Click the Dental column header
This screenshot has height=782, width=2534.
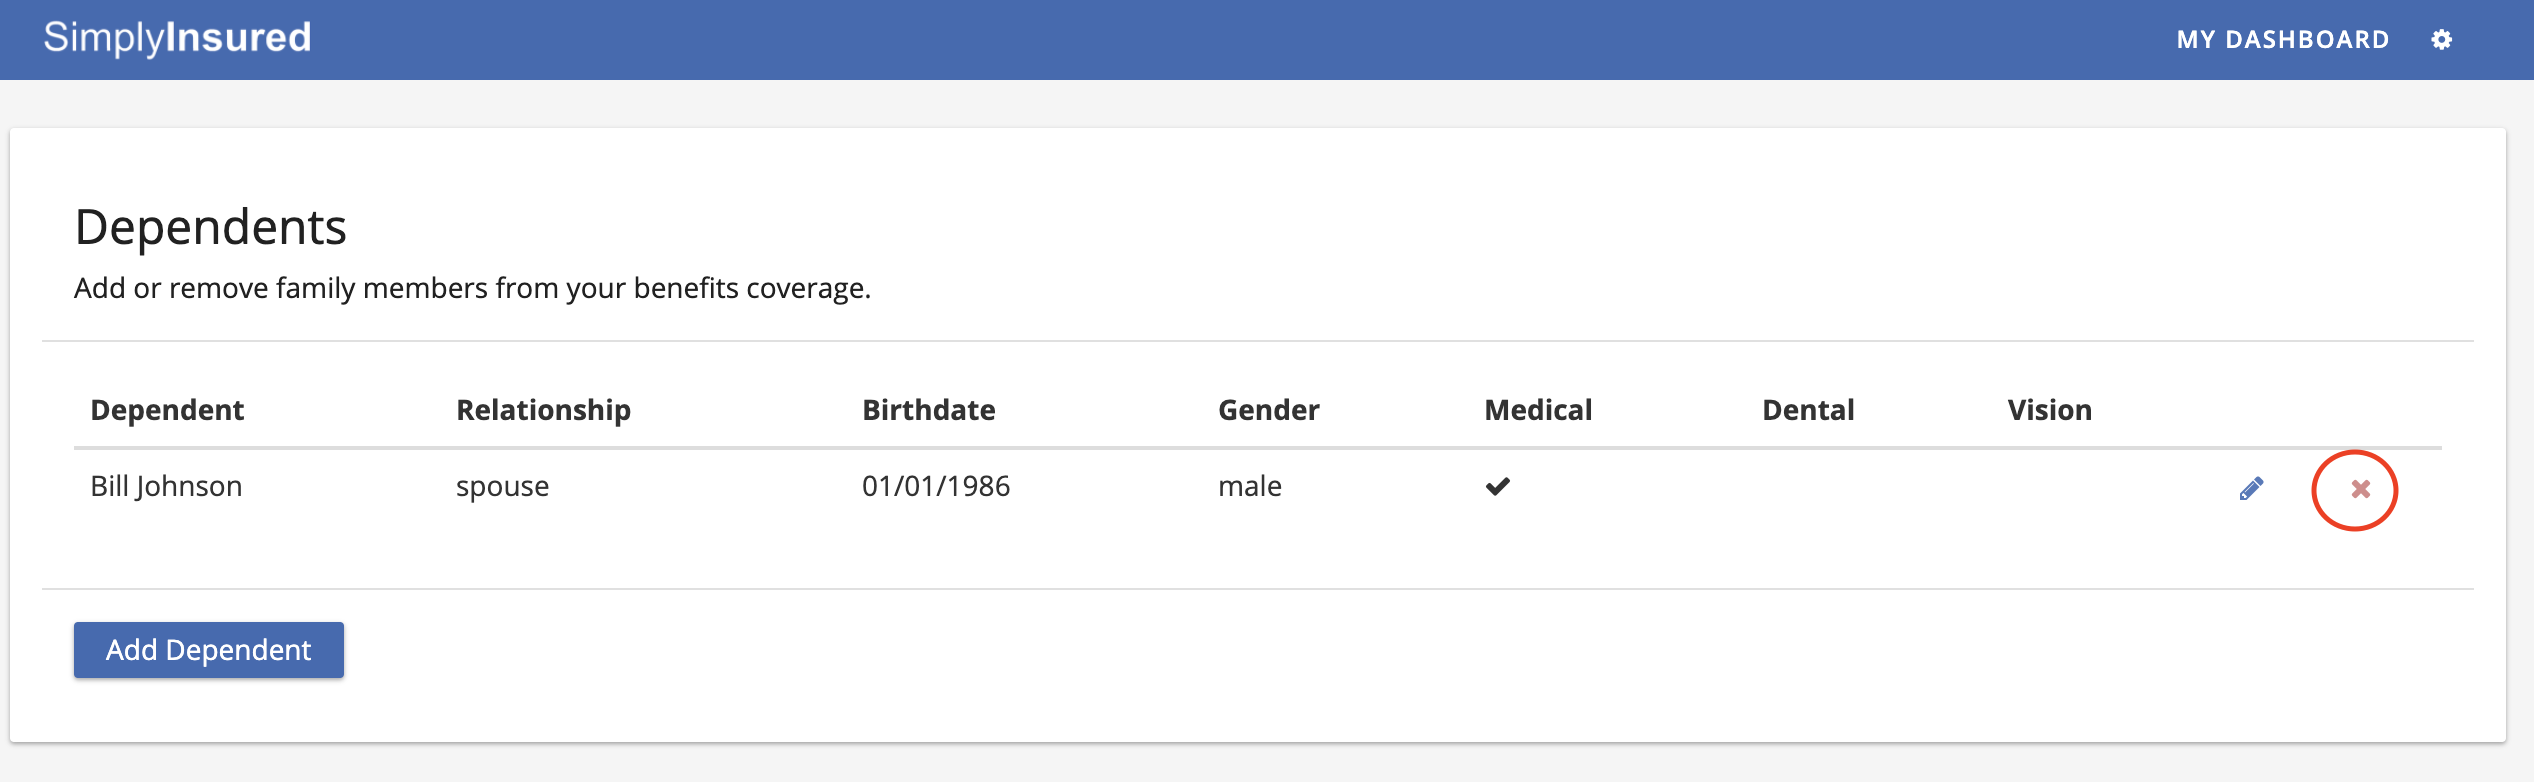click(x=1808, y=410)
